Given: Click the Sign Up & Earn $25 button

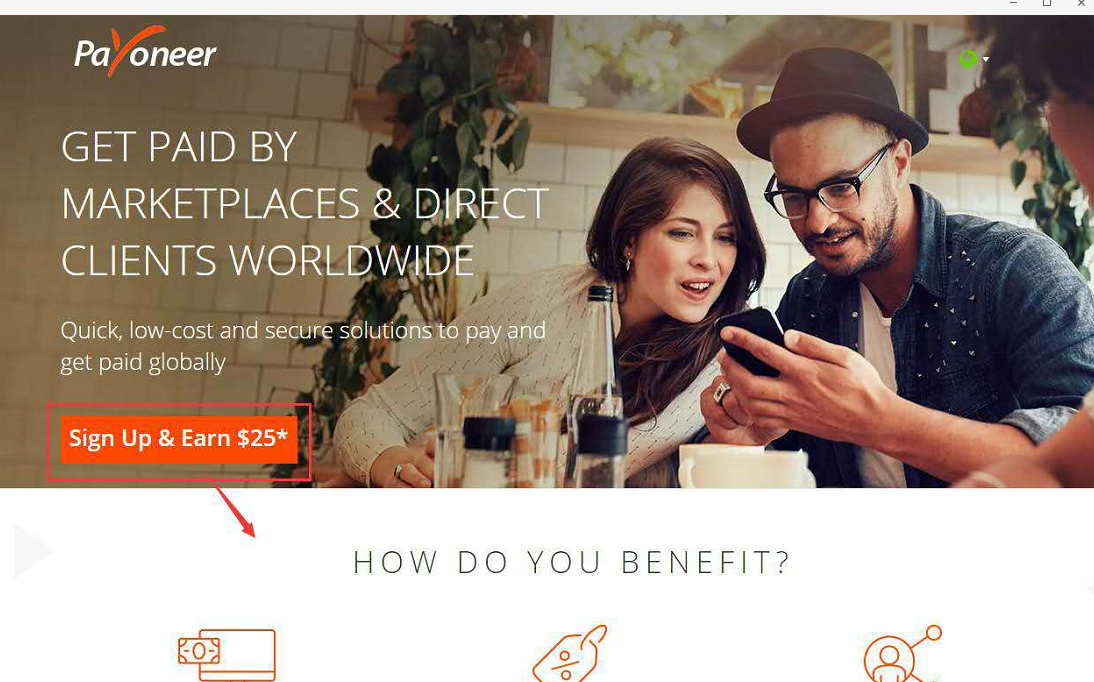Looking at the screenshot, I should click(179, 440).
